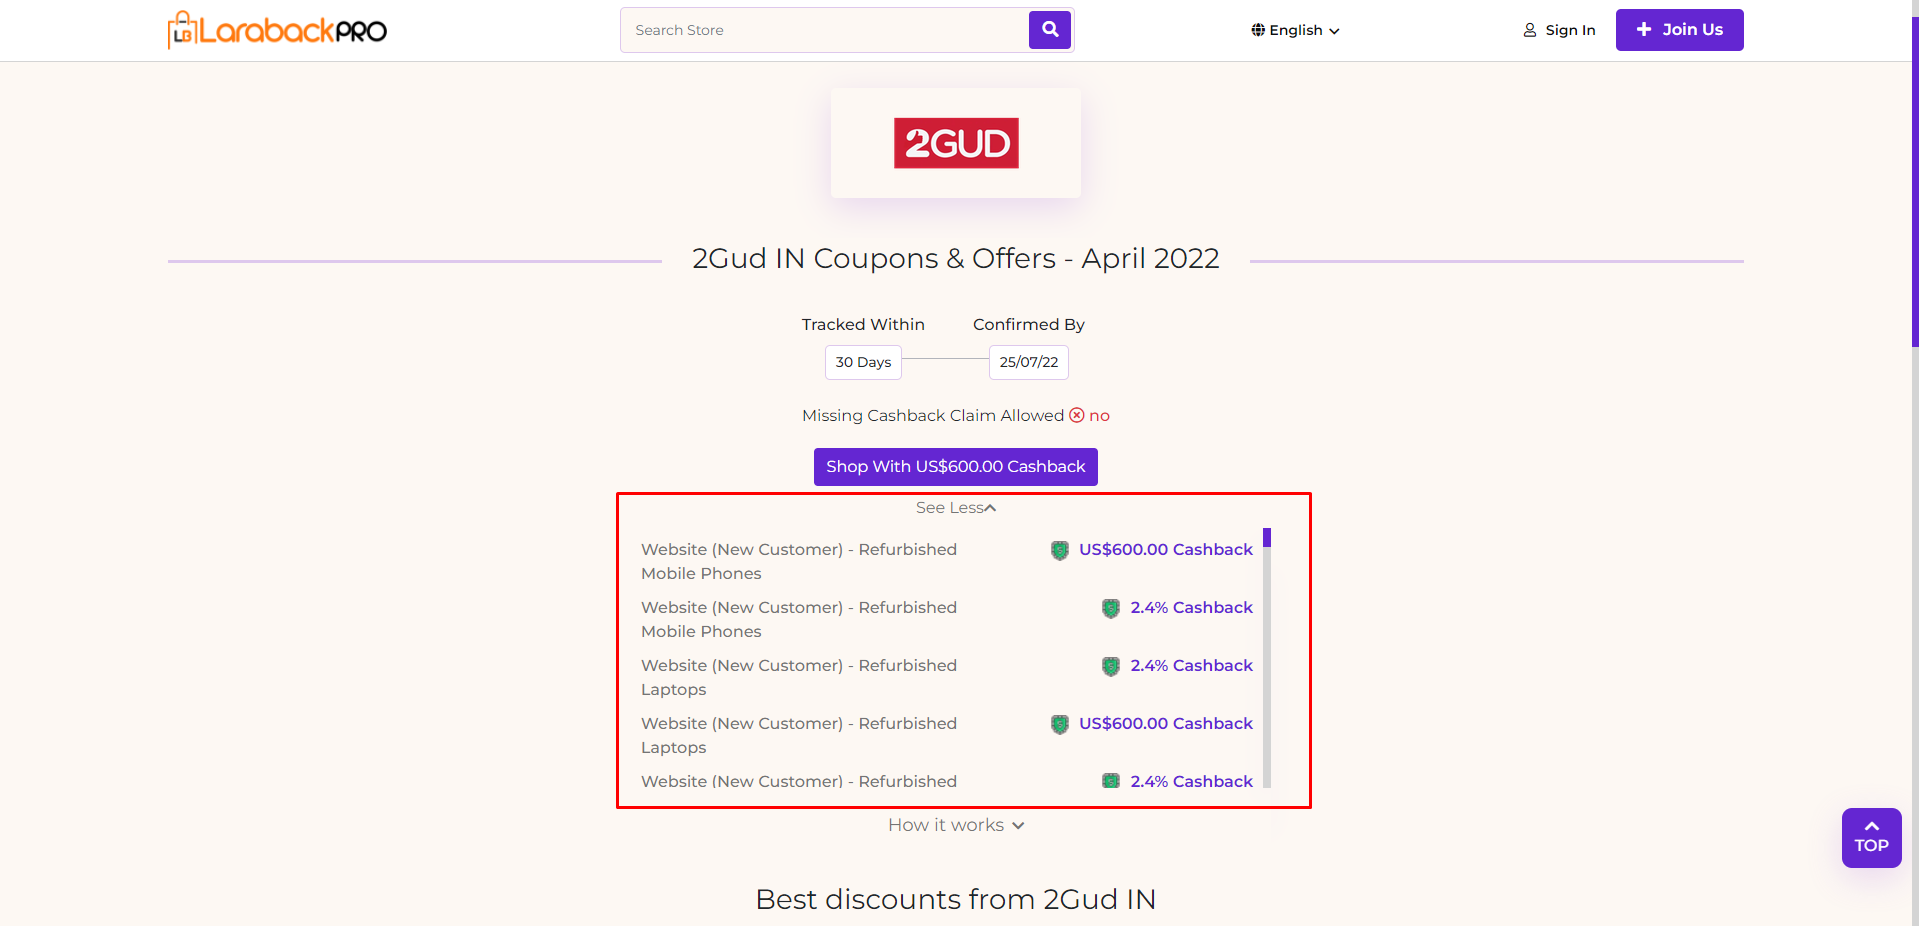Click the Join Us button
The width and height of the screenshot is (1919, 926).
coord(1679,30)
